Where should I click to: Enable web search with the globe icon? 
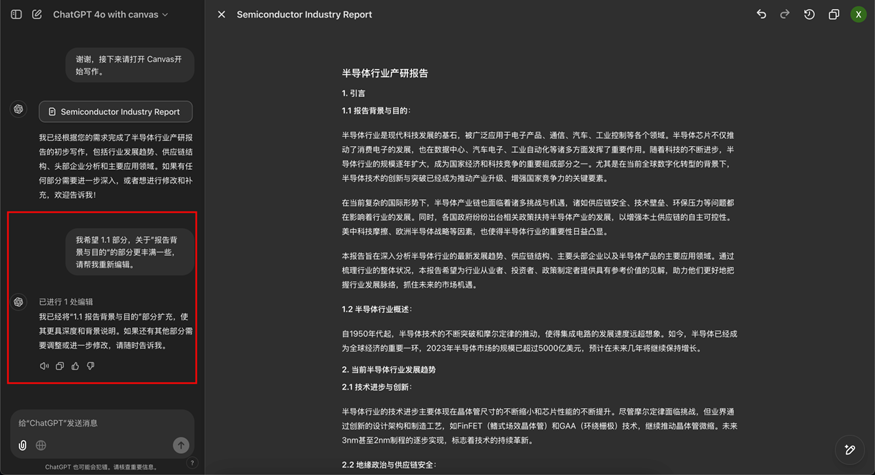point(41,445)
